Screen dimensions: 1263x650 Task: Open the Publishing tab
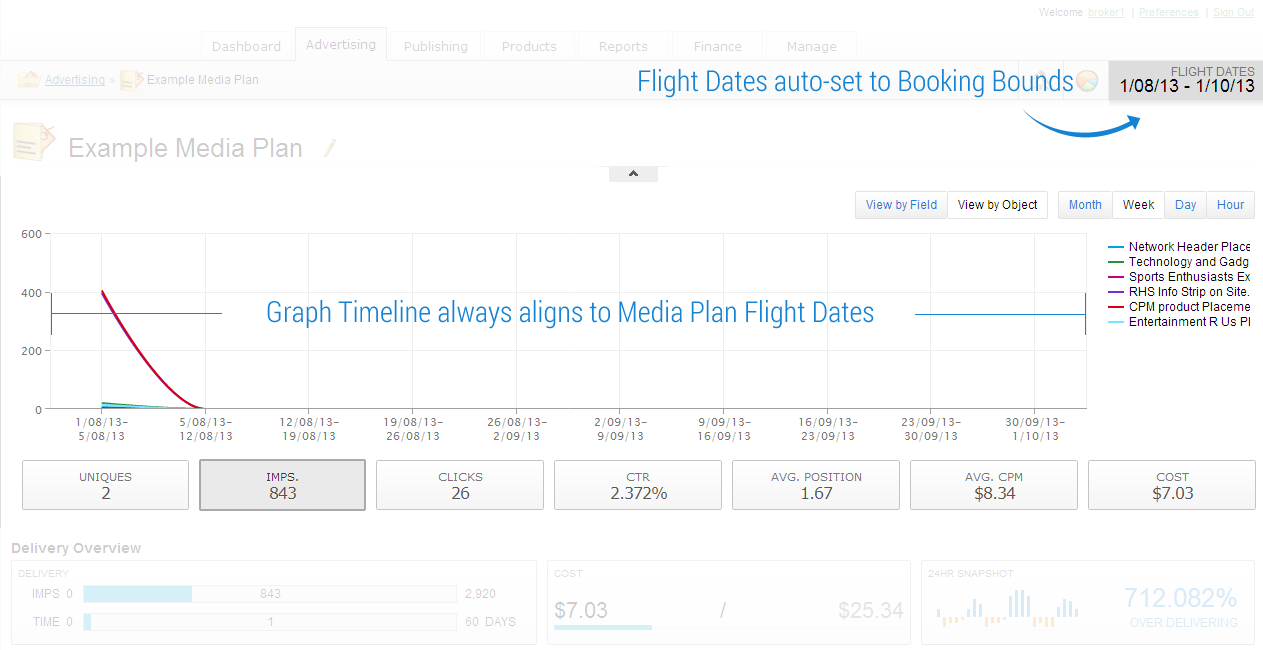[x=436, y=46]
